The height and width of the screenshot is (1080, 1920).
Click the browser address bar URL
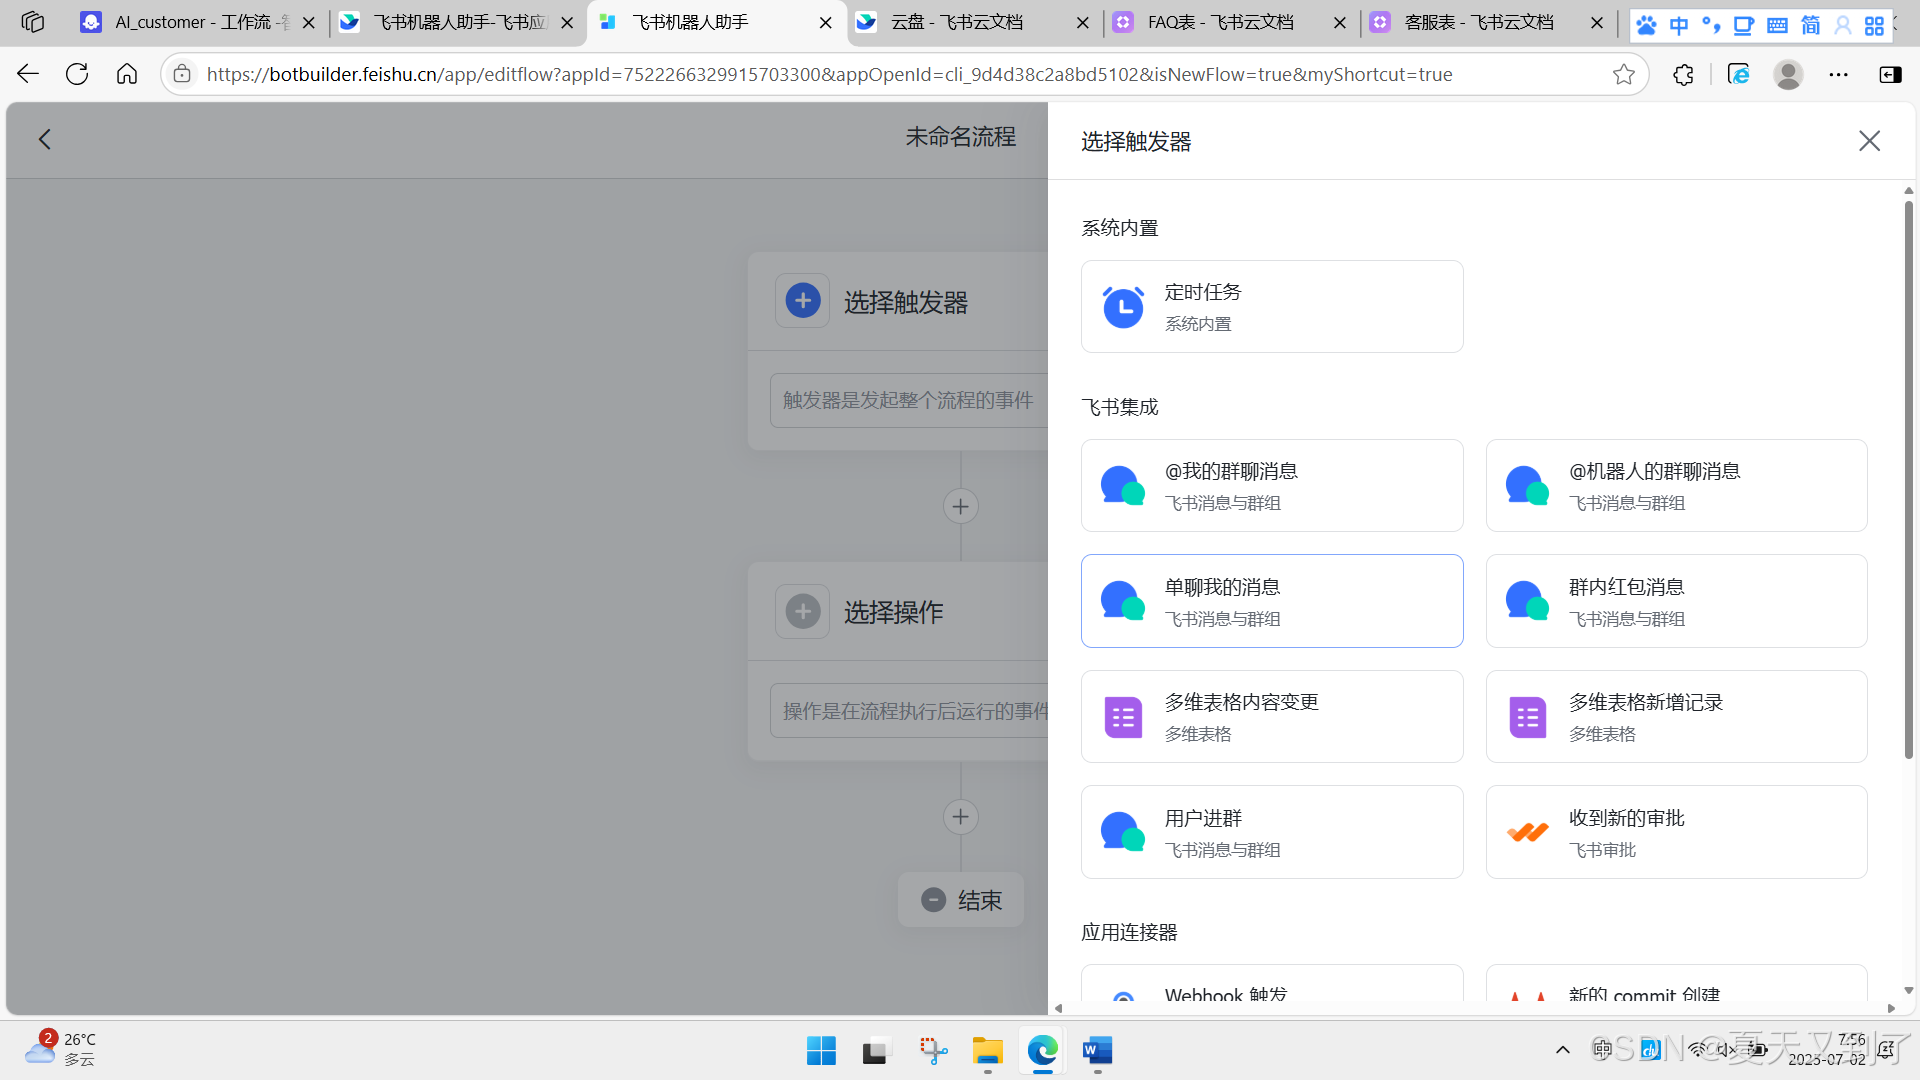830,74
